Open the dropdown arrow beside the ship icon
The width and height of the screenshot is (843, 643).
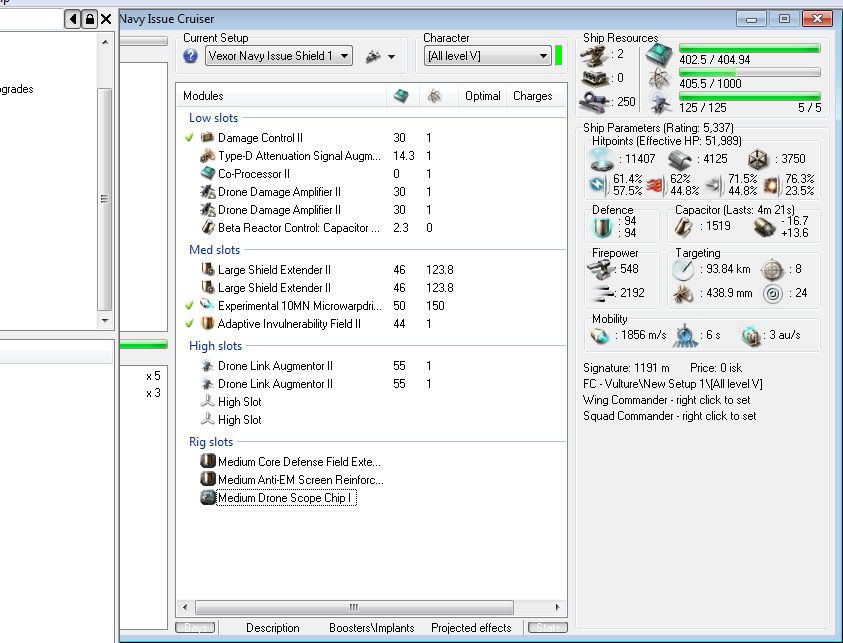pyautogui.click(x=391, y=56)
